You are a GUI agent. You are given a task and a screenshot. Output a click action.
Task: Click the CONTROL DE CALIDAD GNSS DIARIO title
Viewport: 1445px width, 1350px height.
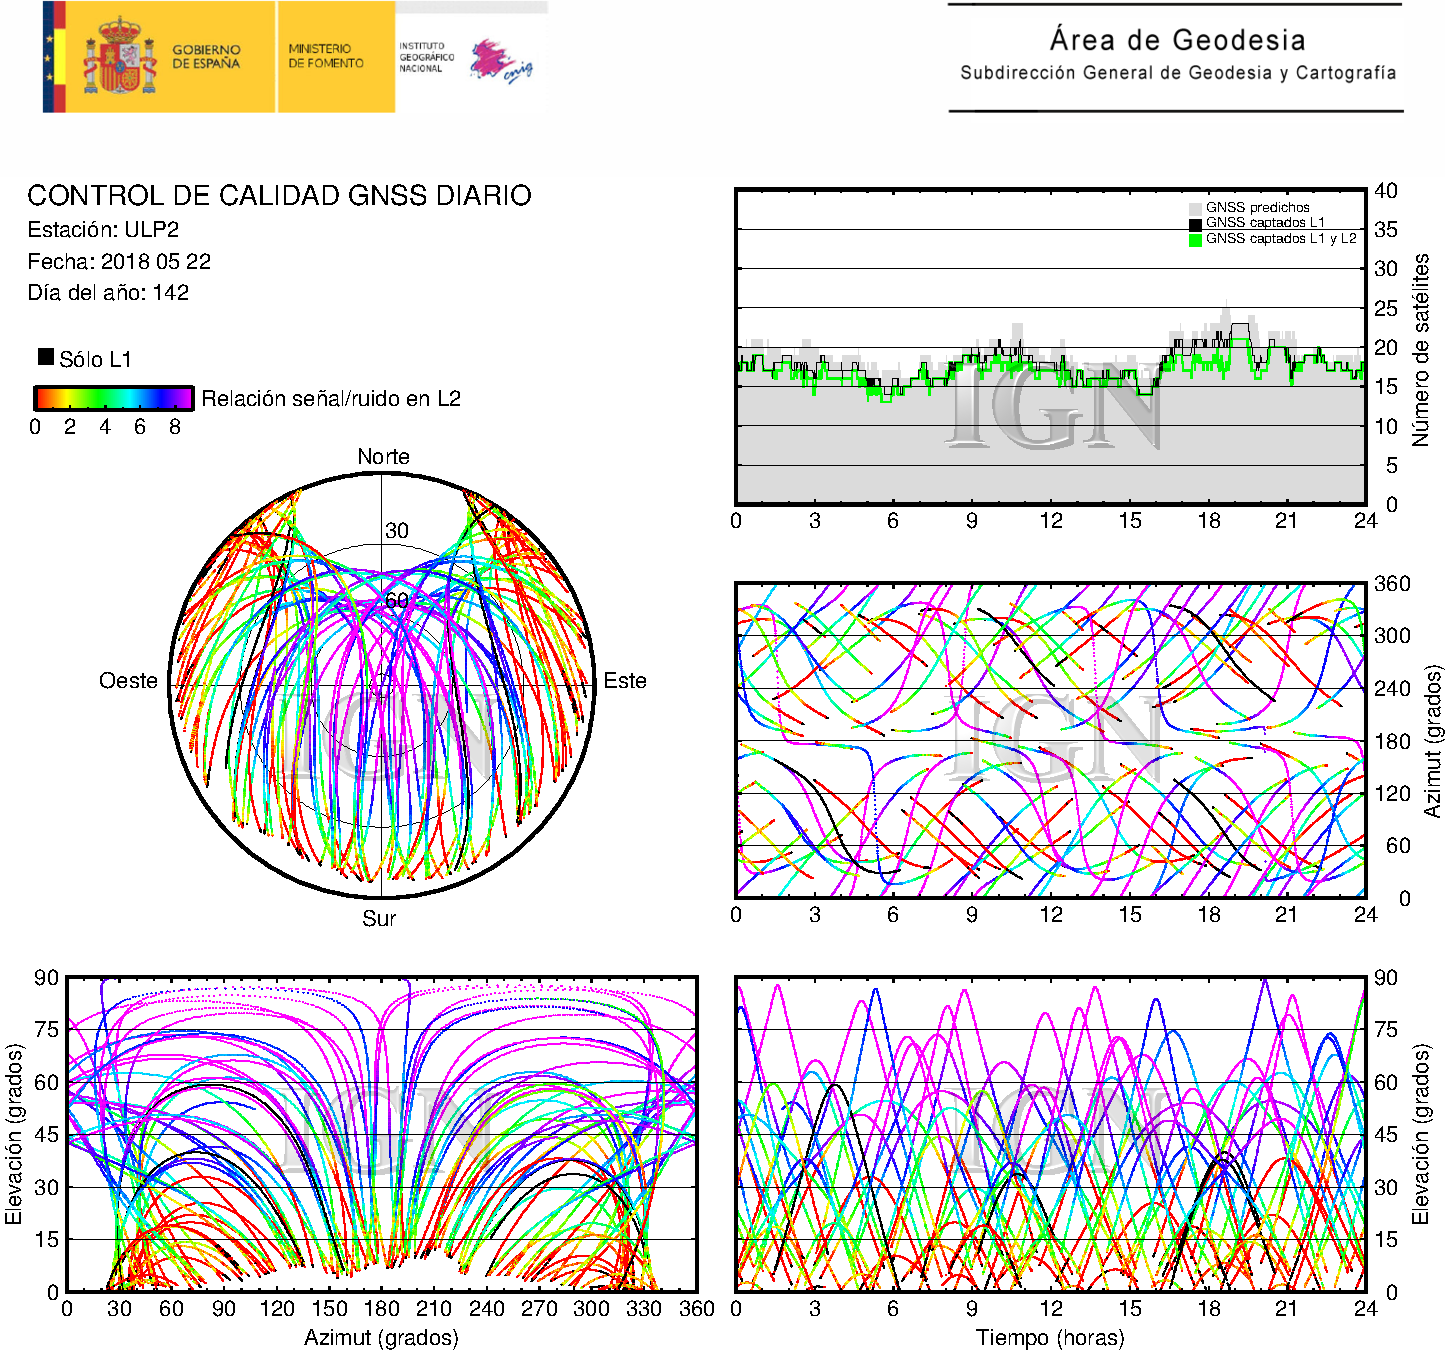coord(279,196)
